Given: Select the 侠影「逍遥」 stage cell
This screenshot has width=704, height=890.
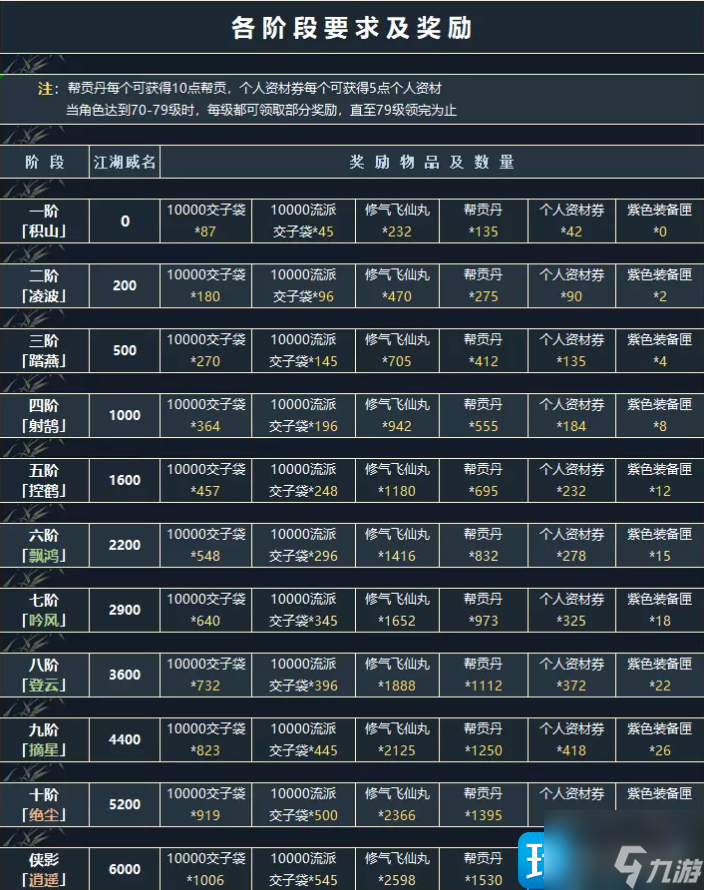Looking at the screenshot, I should click(44, 869).
